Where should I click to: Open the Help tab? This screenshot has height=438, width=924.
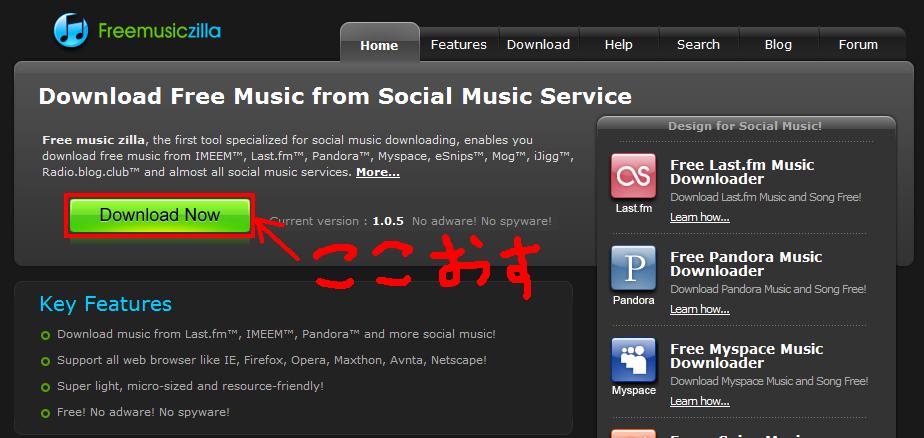point(619,45)
